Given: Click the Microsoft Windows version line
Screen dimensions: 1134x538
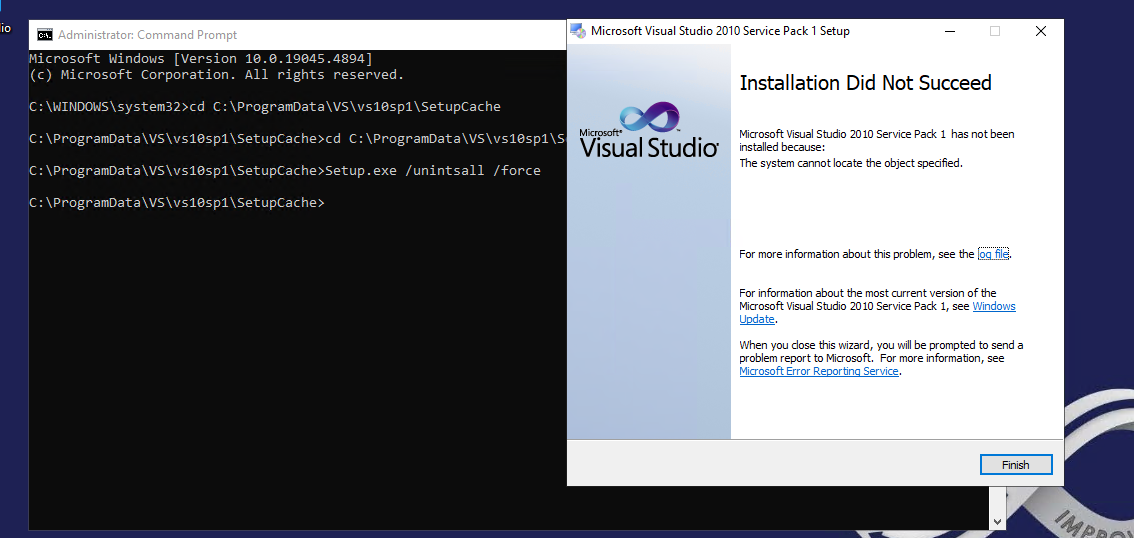Looking at the screenshot, I should click(201, 58).
